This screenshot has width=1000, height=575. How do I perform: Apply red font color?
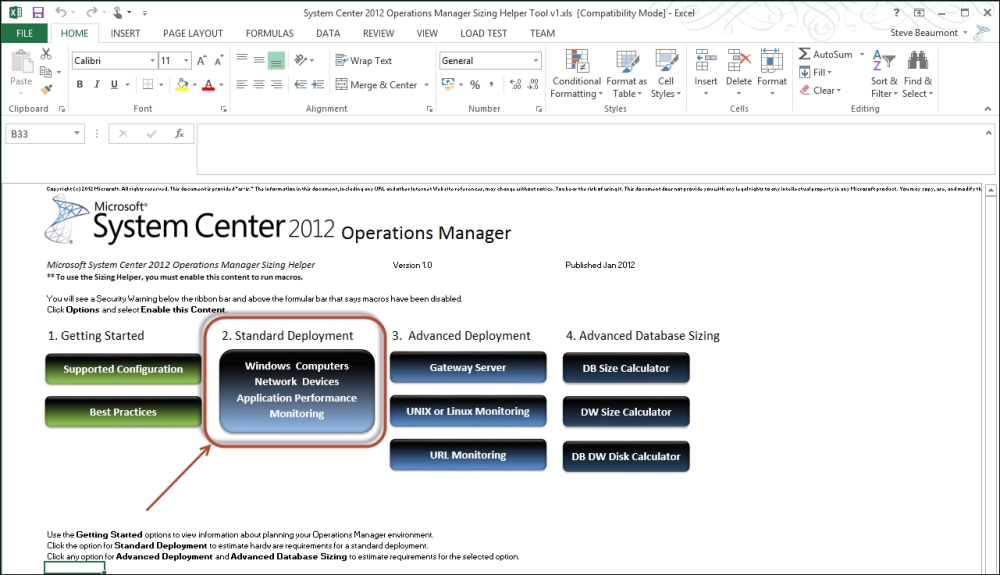(x=208, y=84)
